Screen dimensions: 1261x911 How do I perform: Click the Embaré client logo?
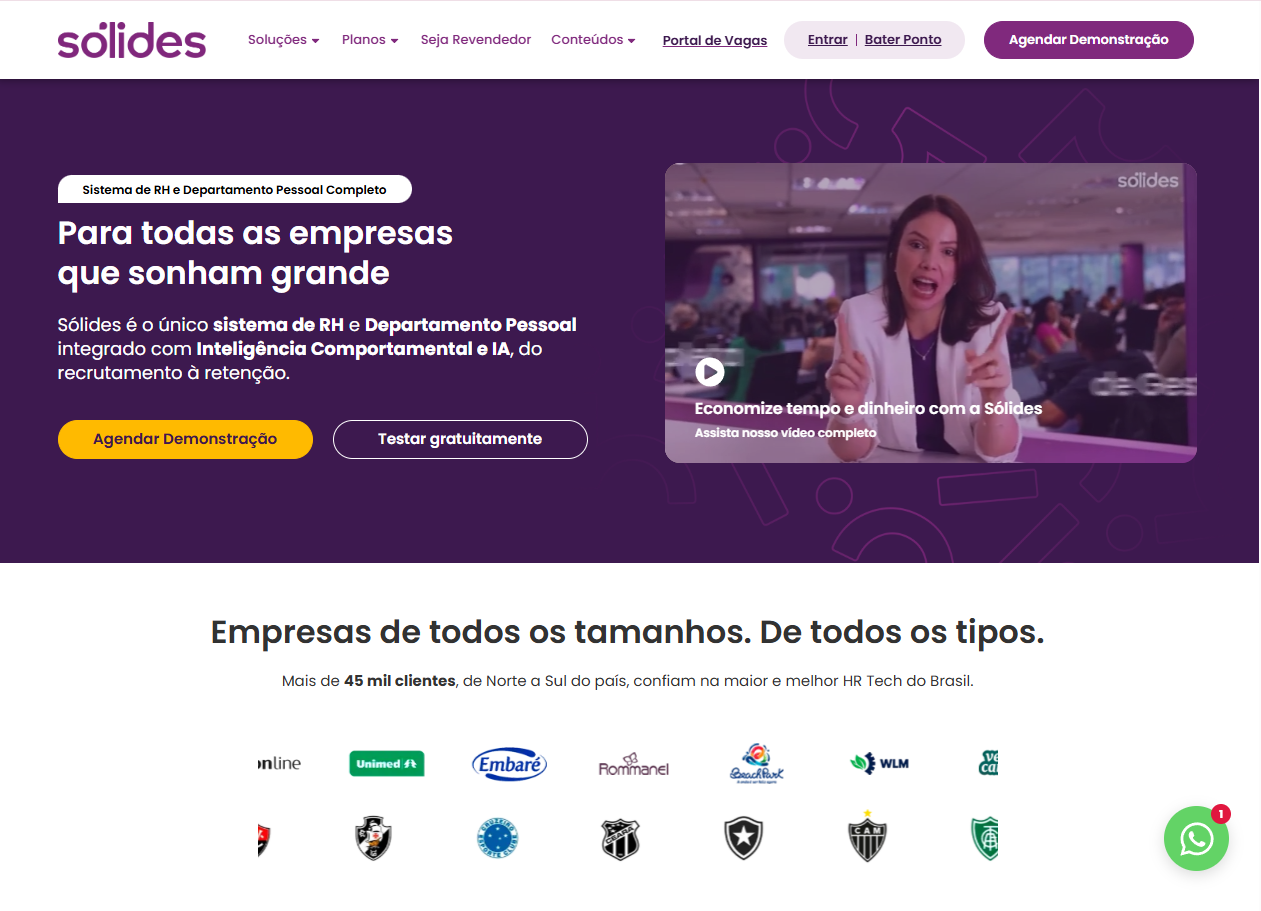pyautogui.click(x=509, y=765)
